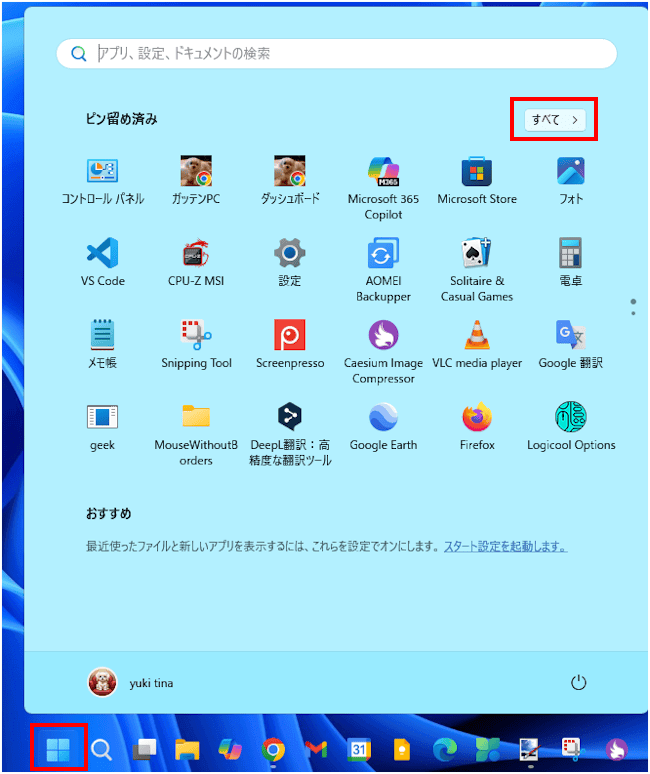
Task: Launch VS Code from the Start menu
Action: (x=102, y=263)
